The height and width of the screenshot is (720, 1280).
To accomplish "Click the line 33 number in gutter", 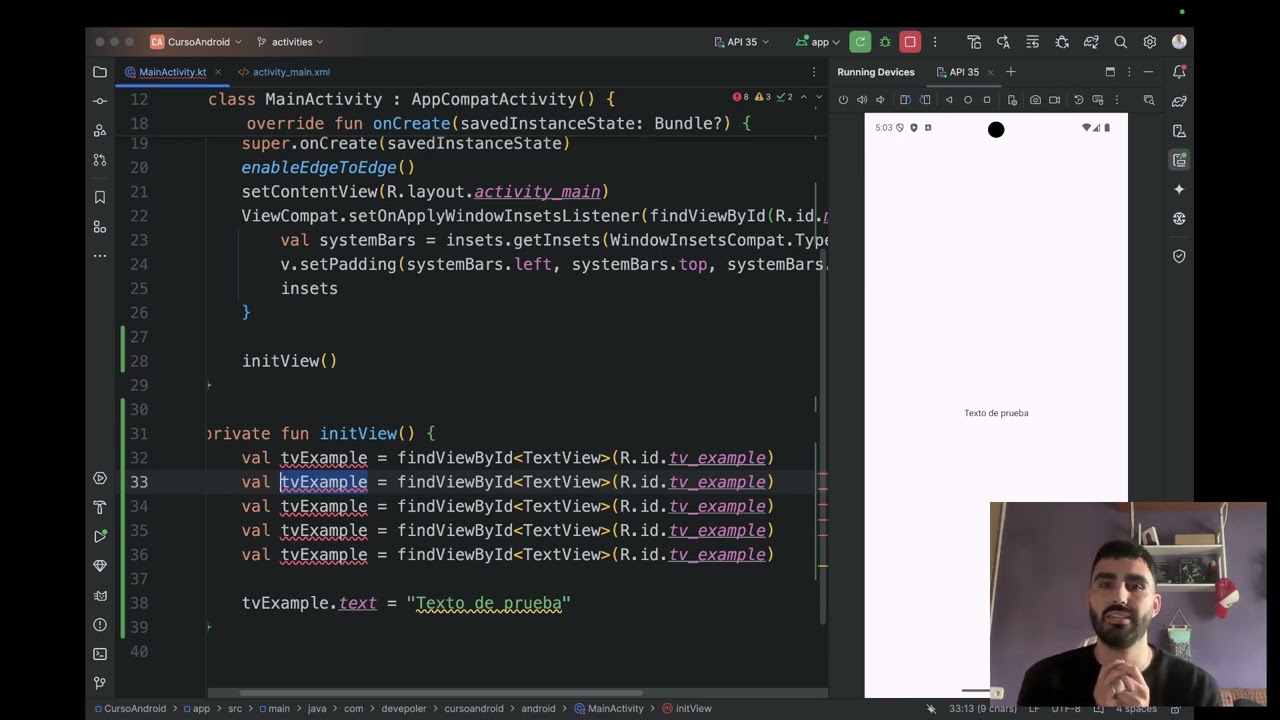I will [x=138, y=482].
